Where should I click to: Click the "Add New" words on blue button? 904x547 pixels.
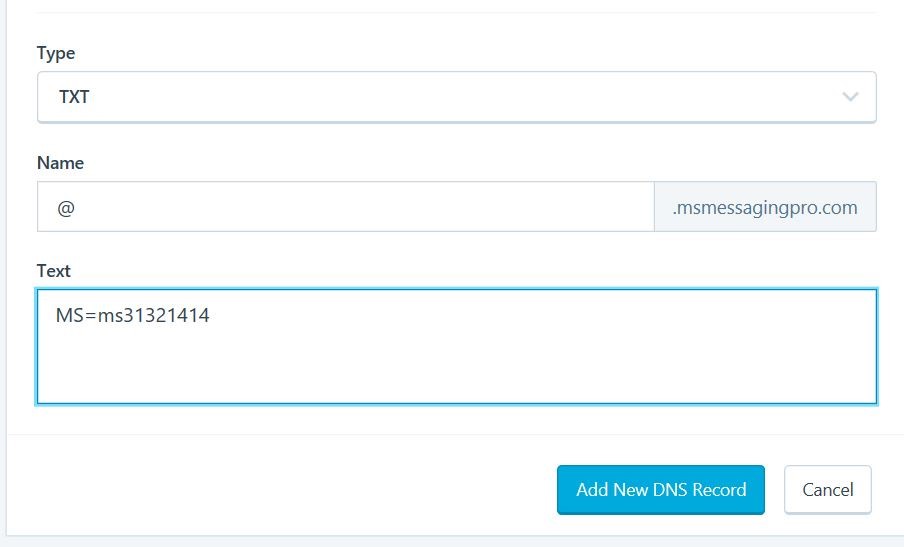(611, 490)
